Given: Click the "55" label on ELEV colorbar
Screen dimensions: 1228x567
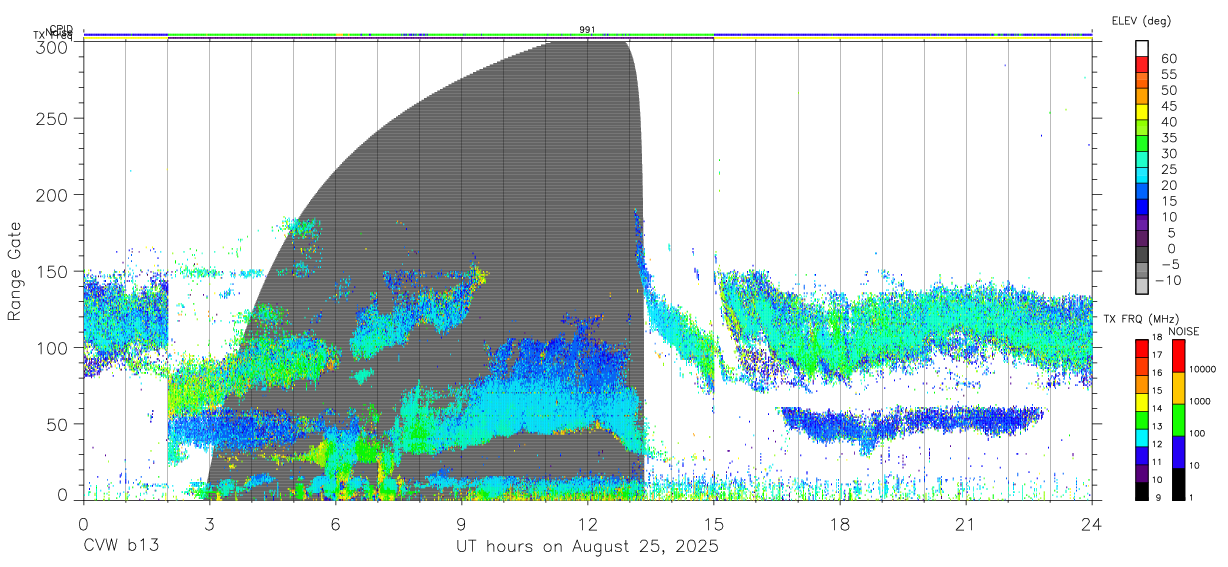Looking at the screenshot, I should pyautogui.click(x=1169, y=75).
